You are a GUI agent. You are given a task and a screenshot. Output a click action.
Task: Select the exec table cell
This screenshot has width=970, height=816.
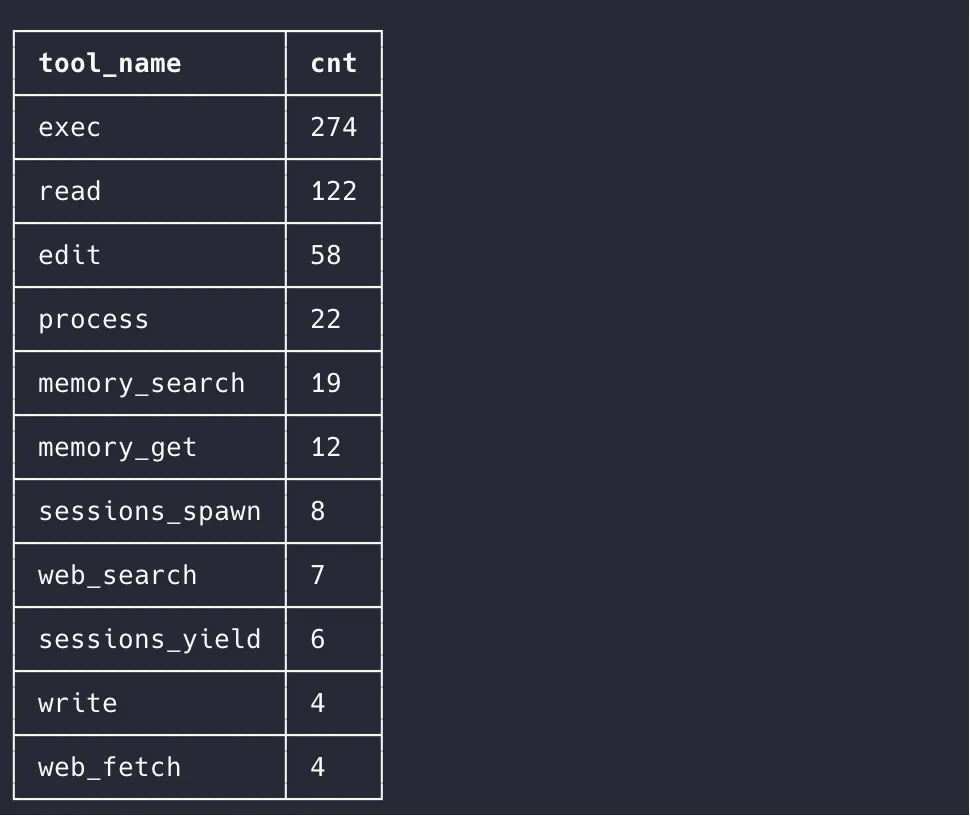point(70,128)
